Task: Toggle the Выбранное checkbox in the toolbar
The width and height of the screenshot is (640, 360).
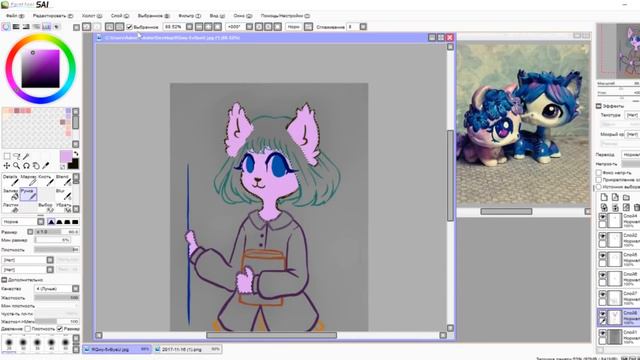Action: pos(130,27)
